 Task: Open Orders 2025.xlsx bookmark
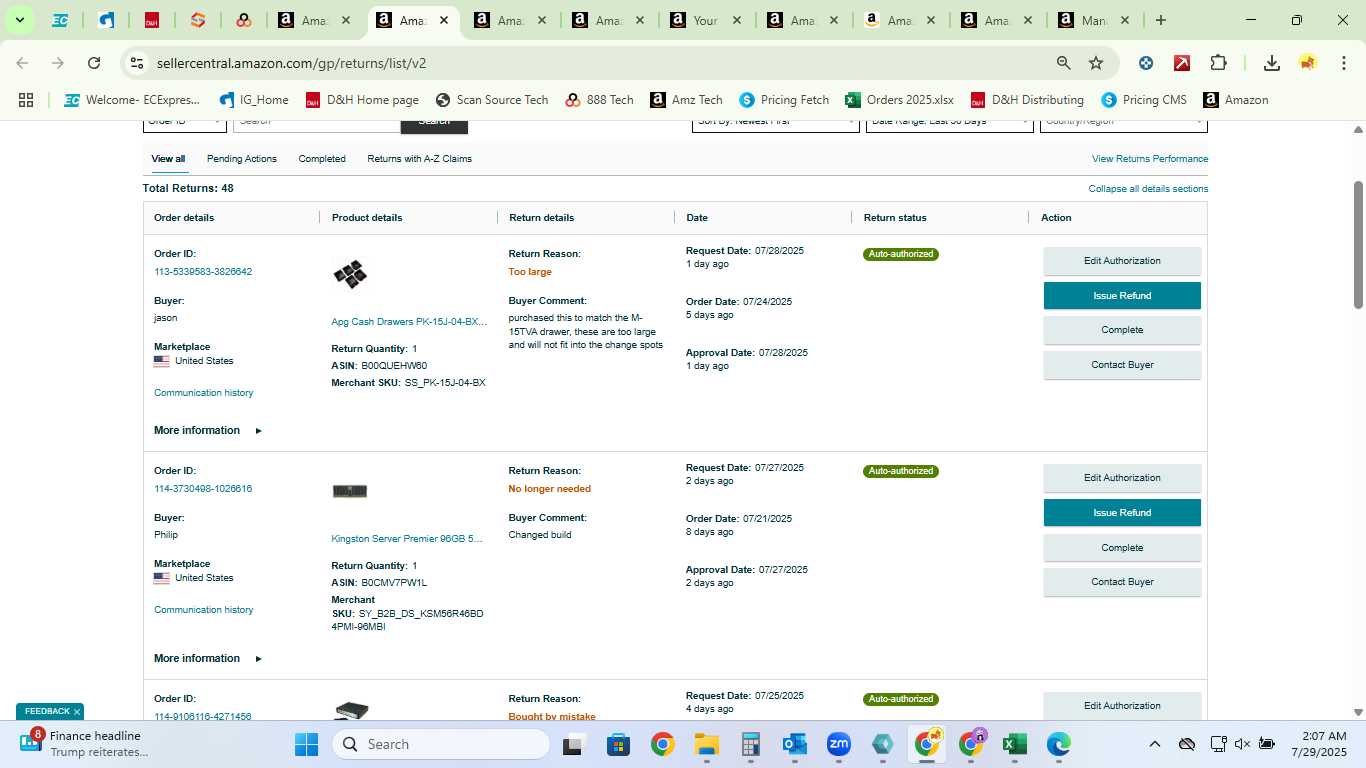pyautogui.click(x=899, y=100)
